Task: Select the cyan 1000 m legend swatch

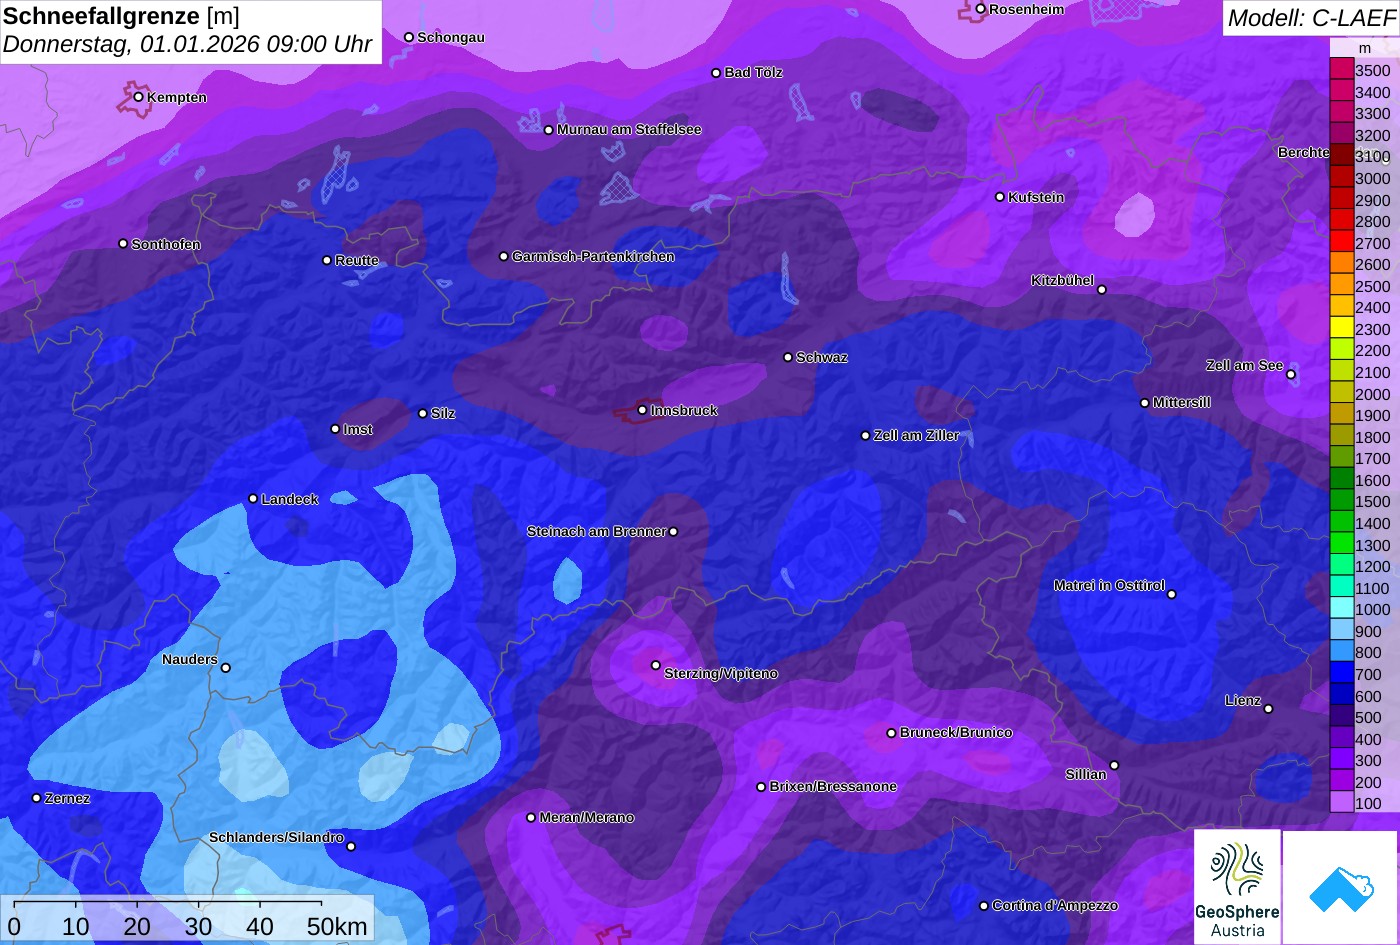Action: tap(1341, 609)
